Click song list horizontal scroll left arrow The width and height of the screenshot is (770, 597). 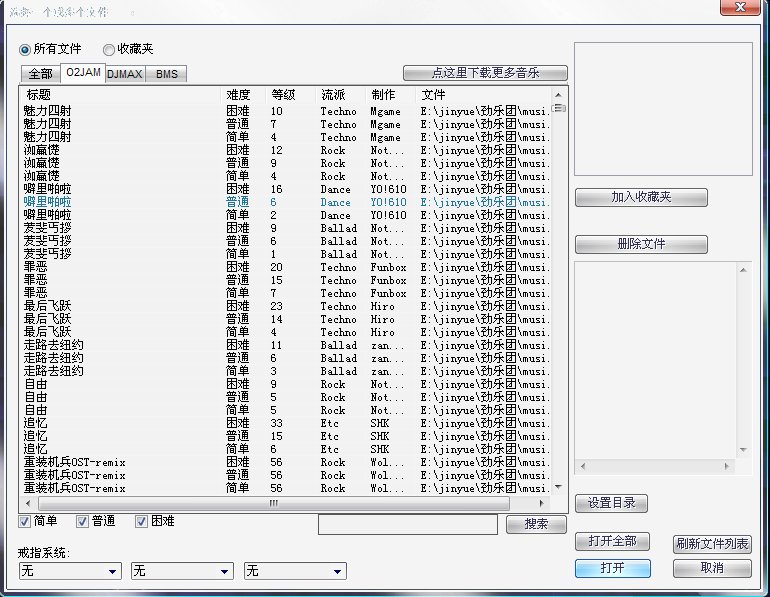tap(28, 503)
